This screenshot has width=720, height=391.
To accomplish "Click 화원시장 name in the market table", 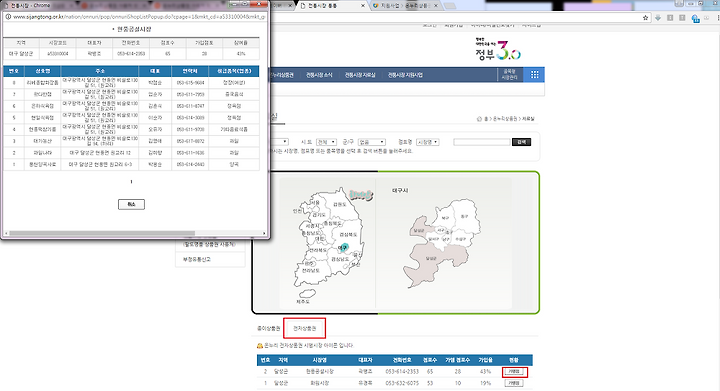I will 320,383.
